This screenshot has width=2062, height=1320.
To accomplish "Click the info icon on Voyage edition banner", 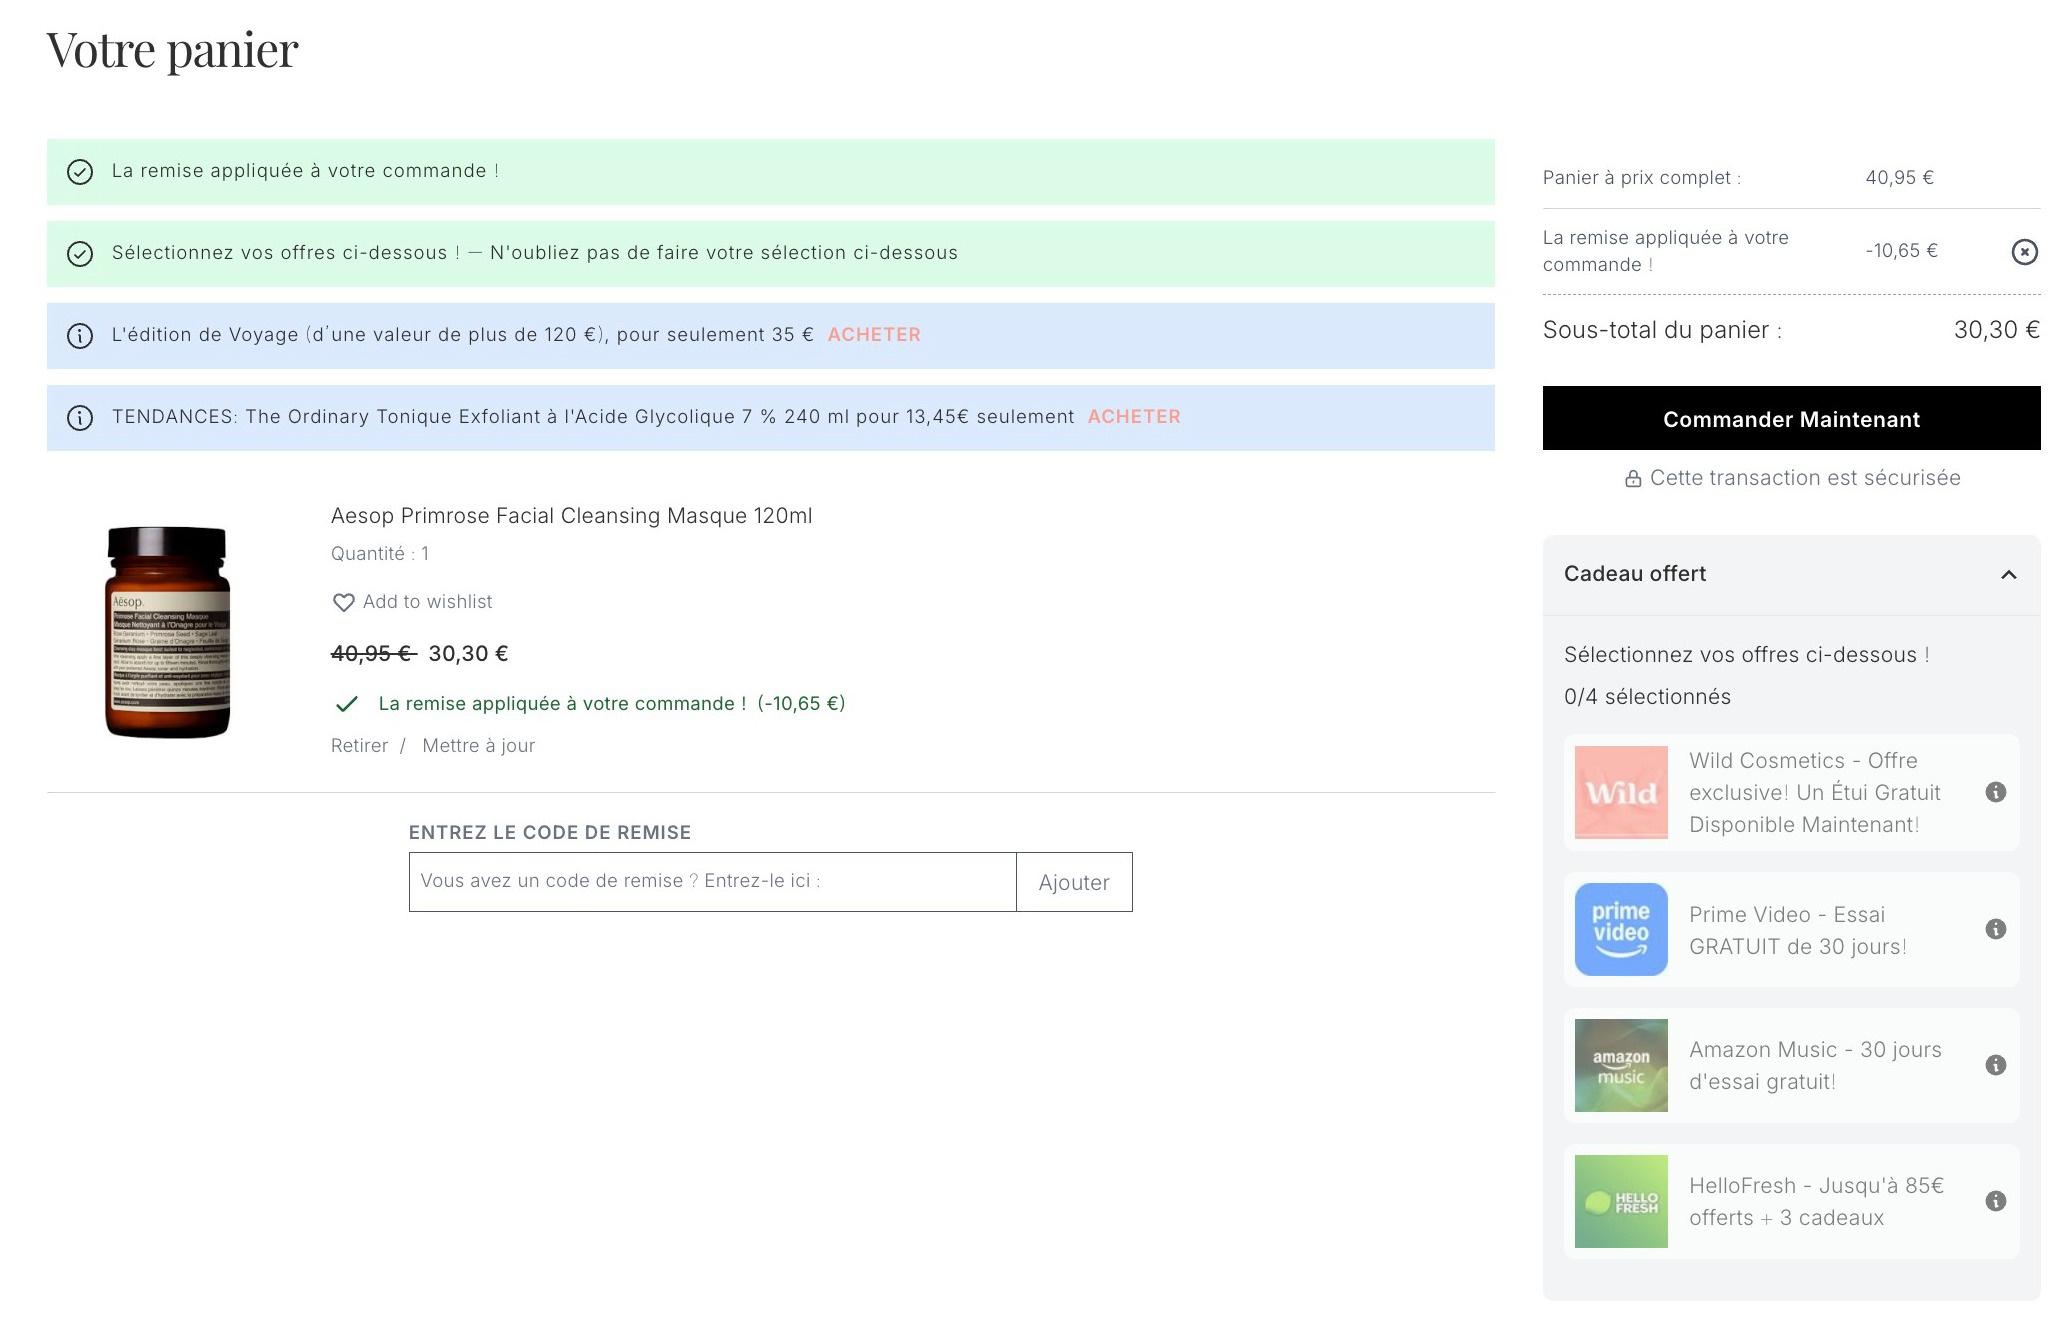I will 80,336.
